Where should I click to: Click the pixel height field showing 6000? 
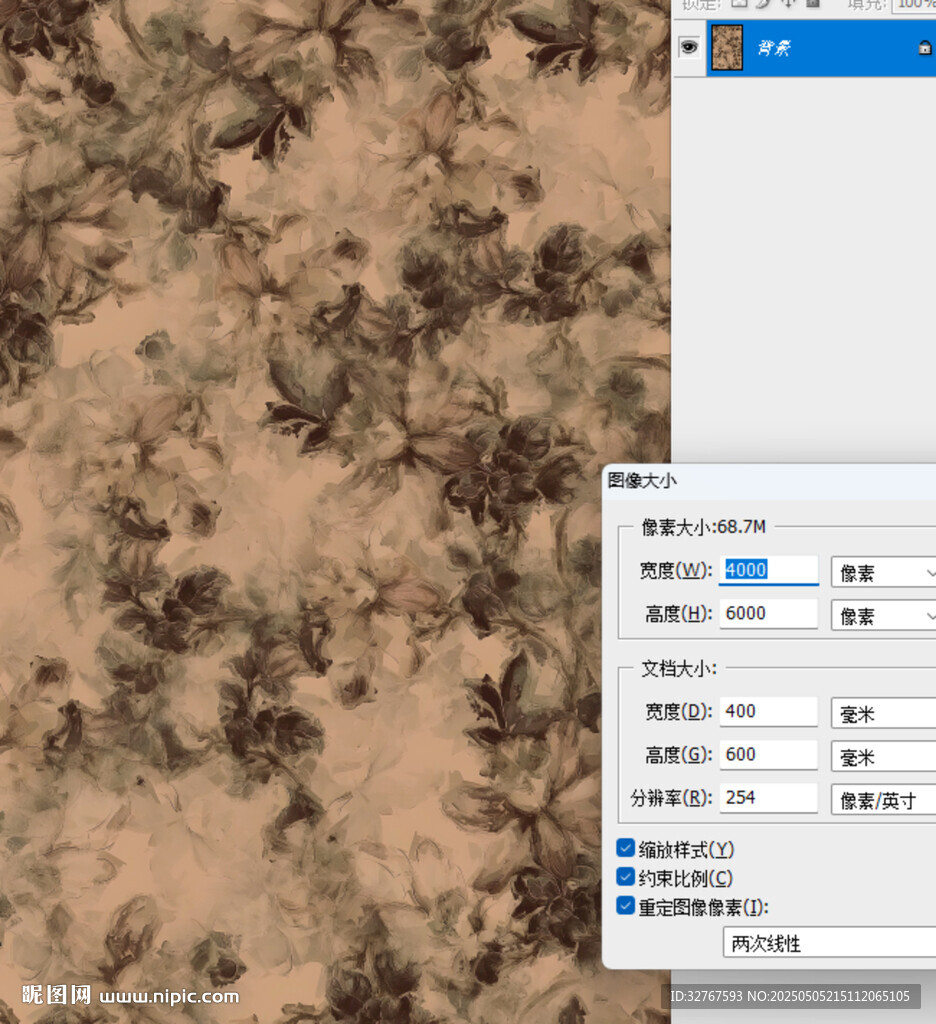coord(768,614)
